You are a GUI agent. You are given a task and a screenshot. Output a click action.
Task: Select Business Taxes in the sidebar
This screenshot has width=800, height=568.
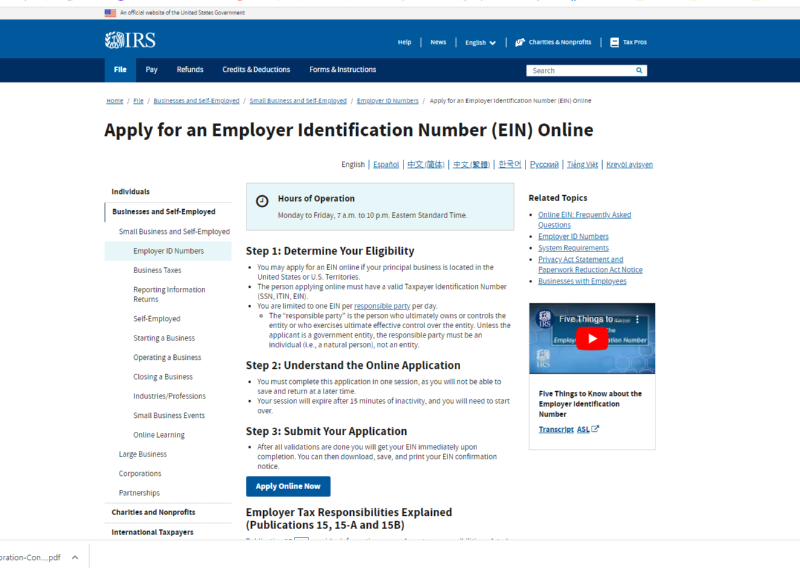(157, 270)
